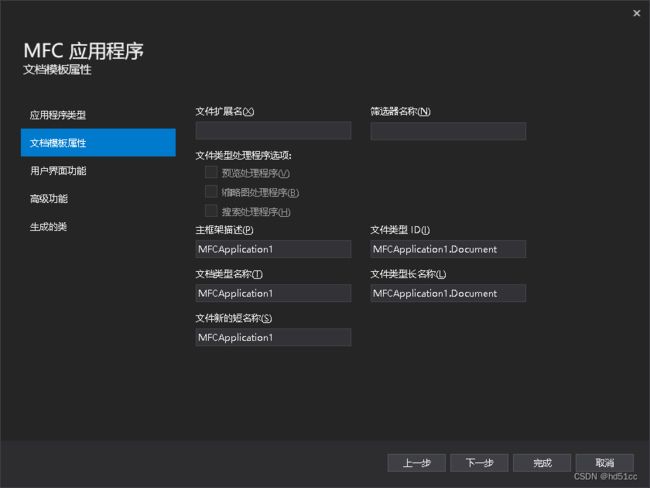This screenshot has width=650, height=488.
Task: Edit the 主框架描述 text field
Action: click(273, 249)
